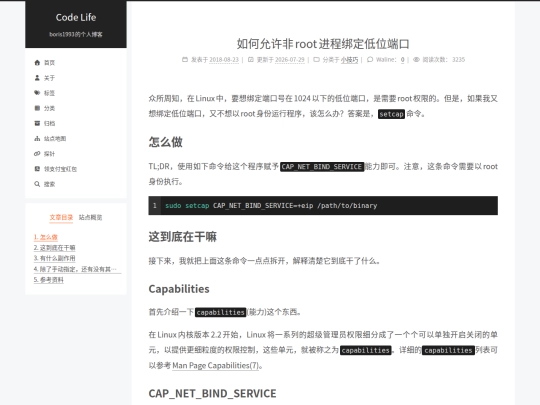Open section 3 有什么副作用
540x405 pixels.
pyautogui.click(x=54, y=258)
